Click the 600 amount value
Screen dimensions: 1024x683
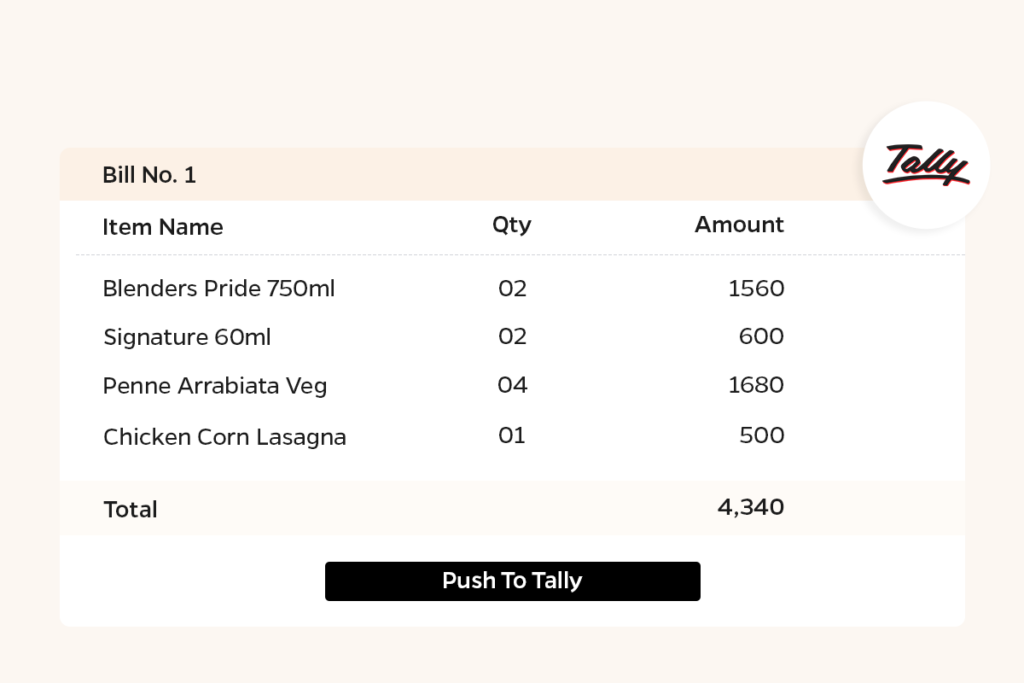tap(761, 337)
